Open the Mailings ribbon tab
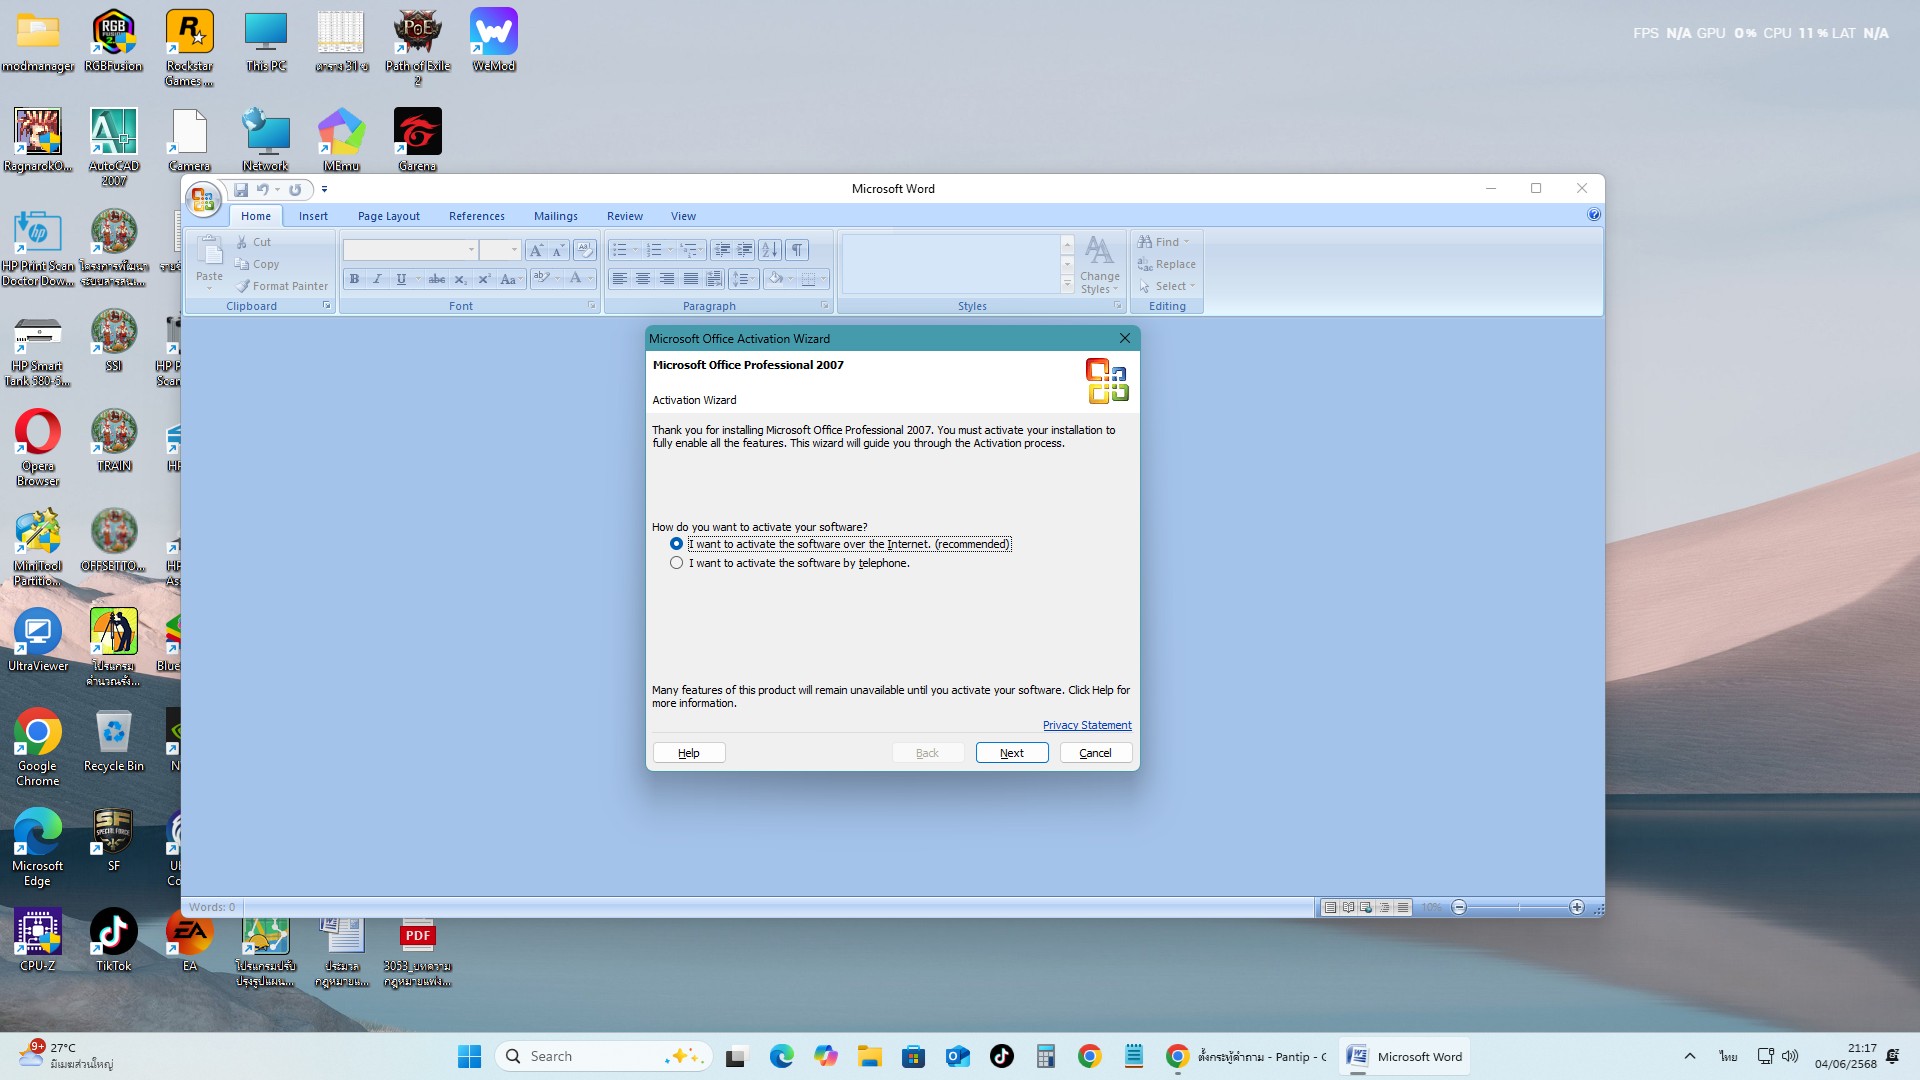1920x1080 pixels. 556,216
